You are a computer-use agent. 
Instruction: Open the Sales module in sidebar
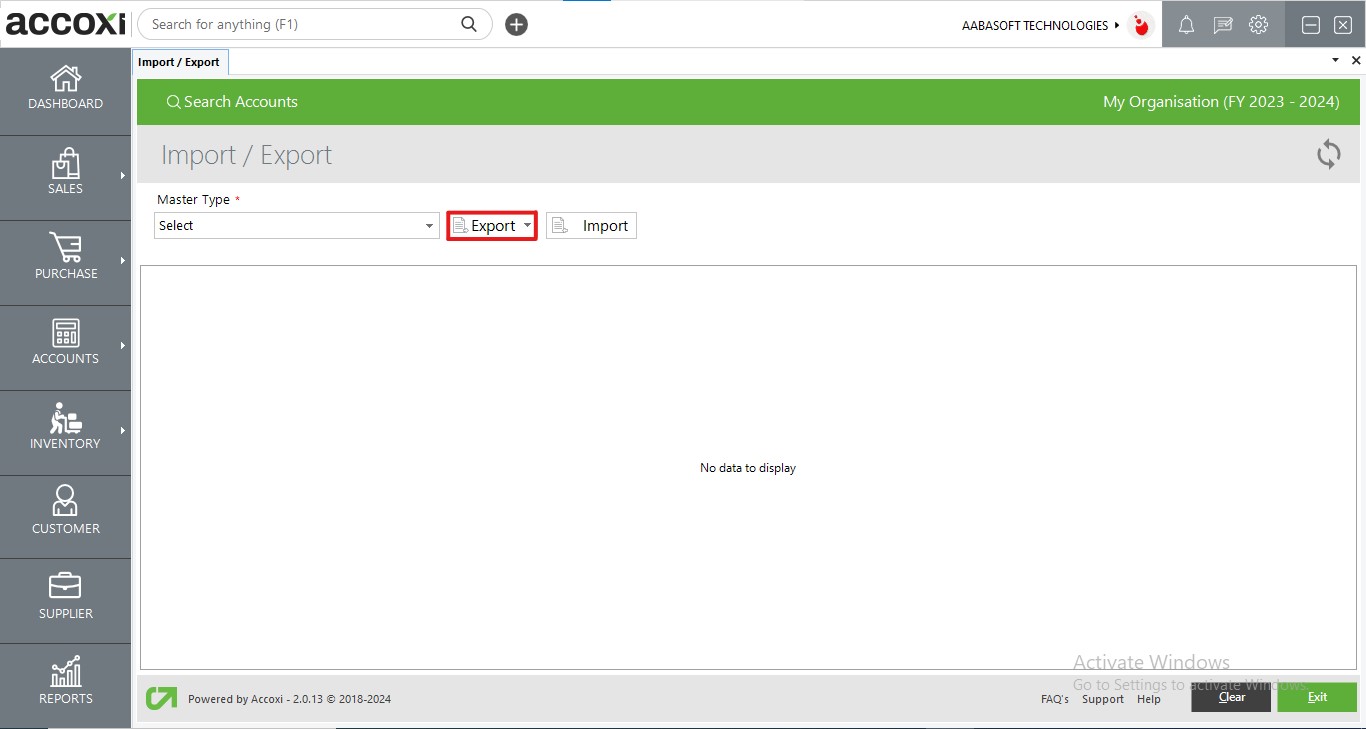coord(65,173)
